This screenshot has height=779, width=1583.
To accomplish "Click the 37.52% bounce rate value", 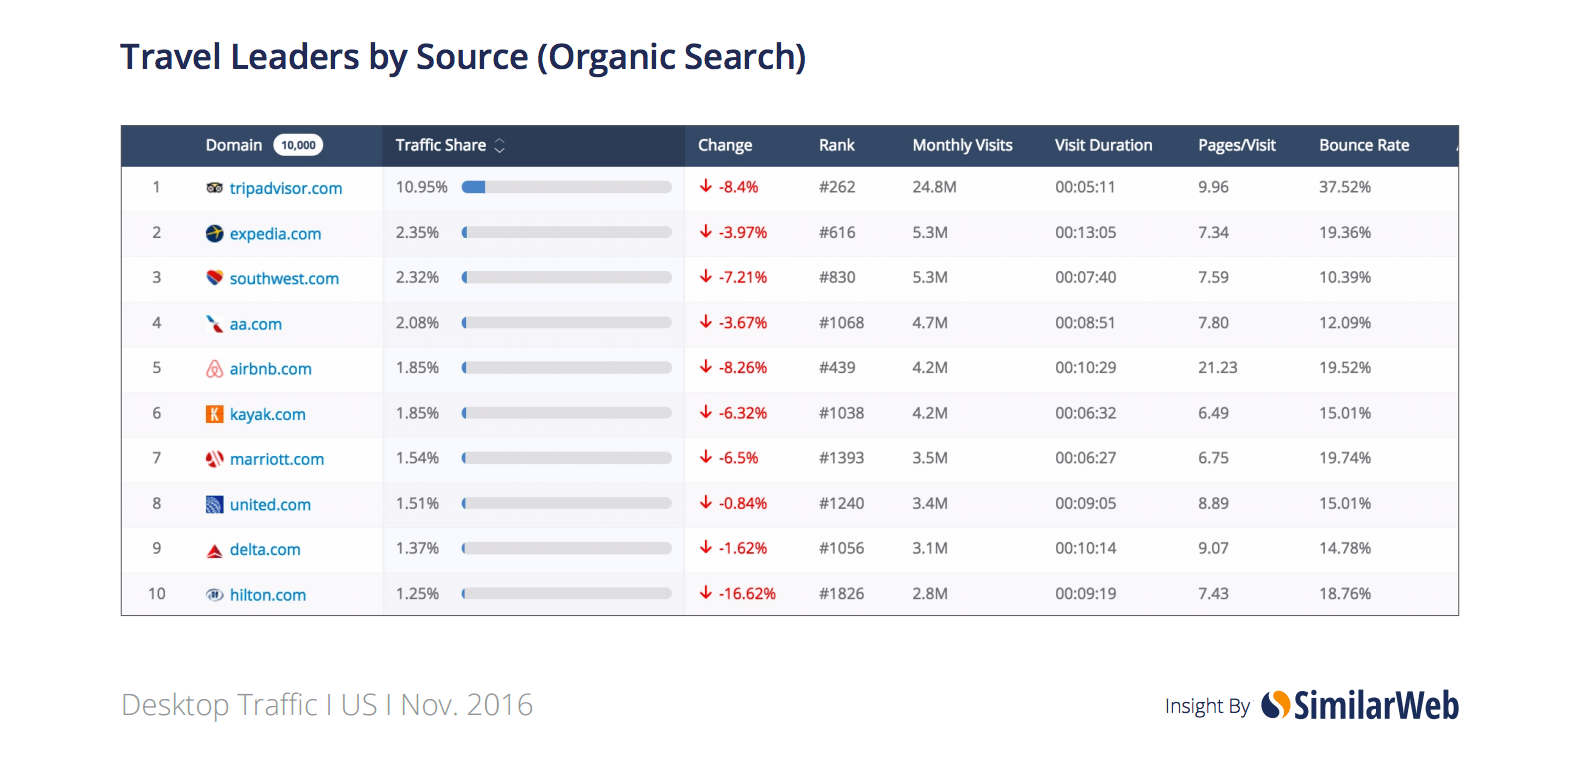I will point(1345,187).
